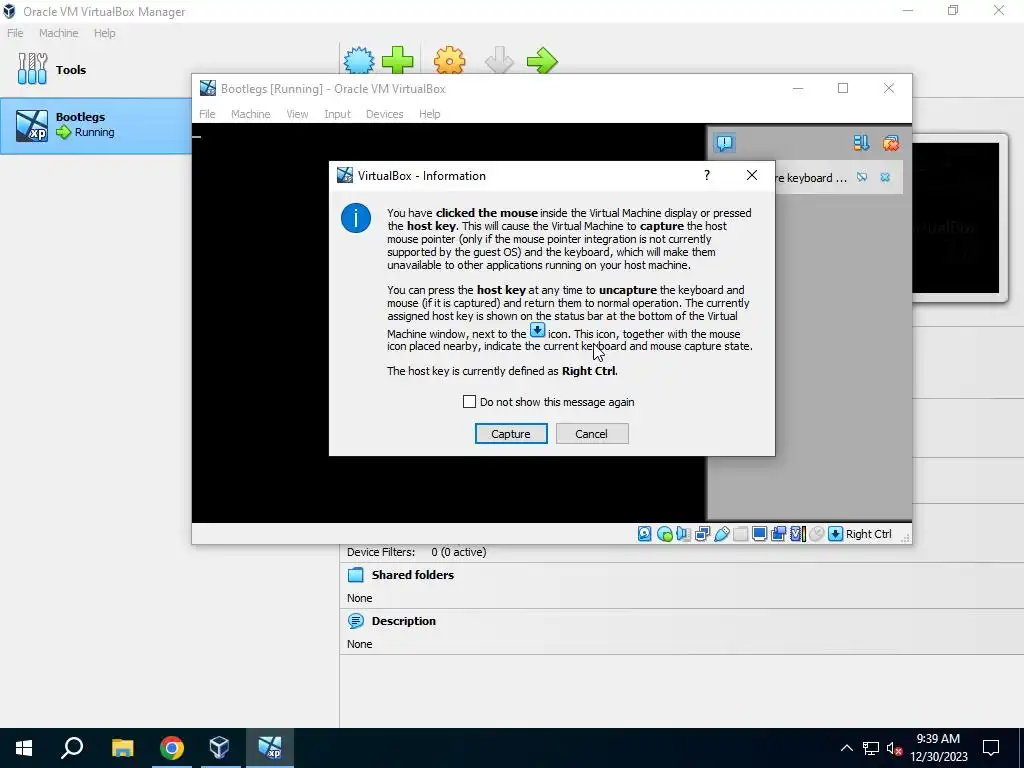Click the notification sort order icon

click(x=861, y=142)
